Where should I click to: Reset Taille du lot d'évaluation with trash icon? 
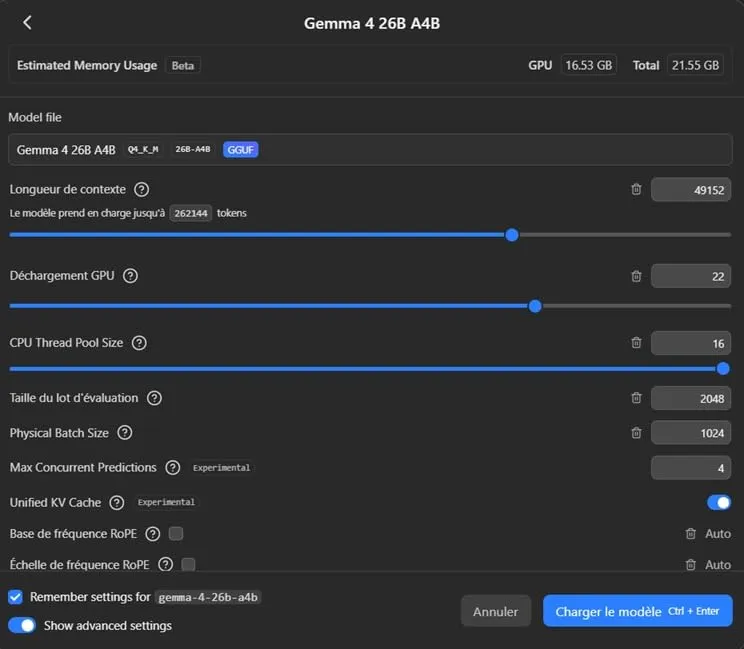[x=636, y=398]
